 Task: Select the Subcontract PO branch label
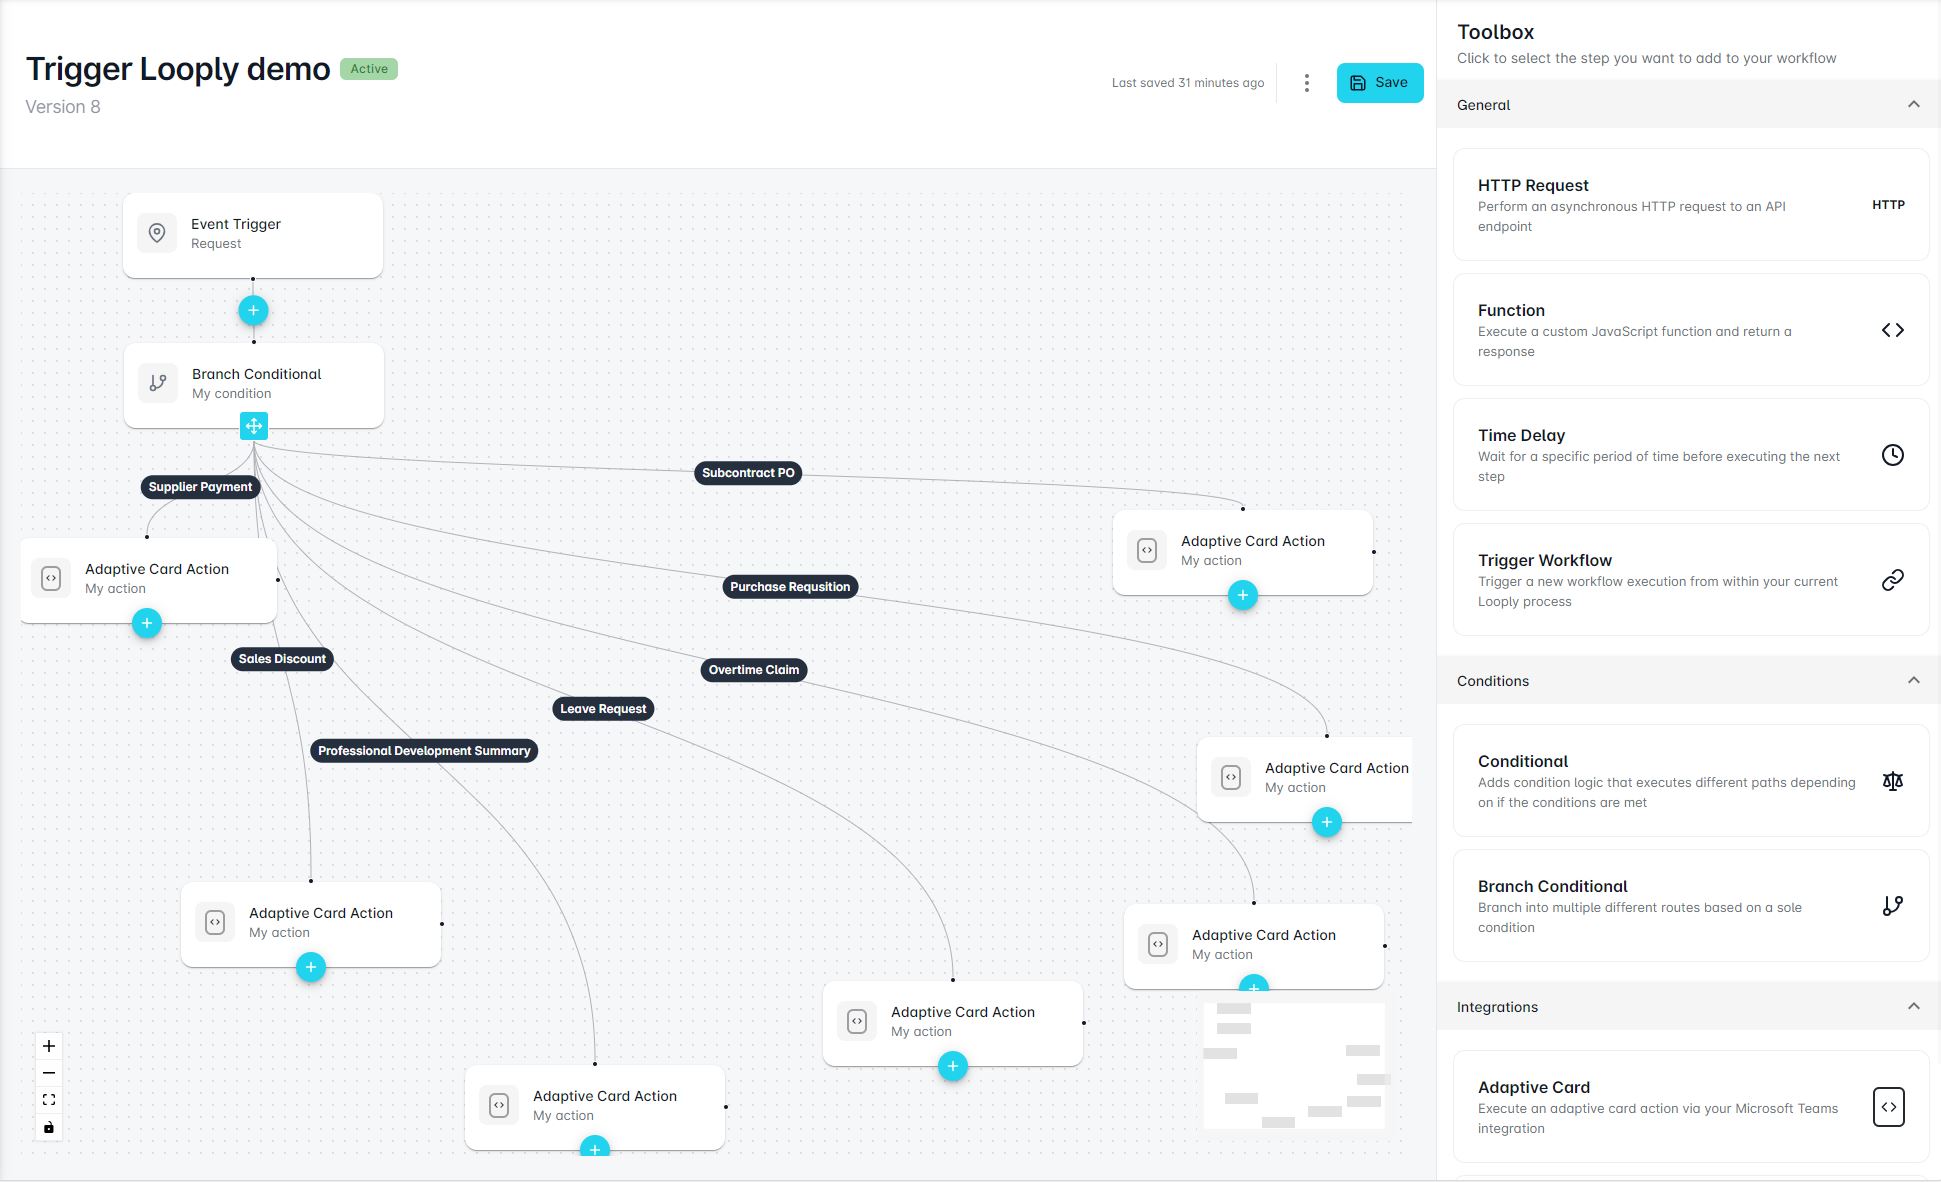tap(748, 473)
